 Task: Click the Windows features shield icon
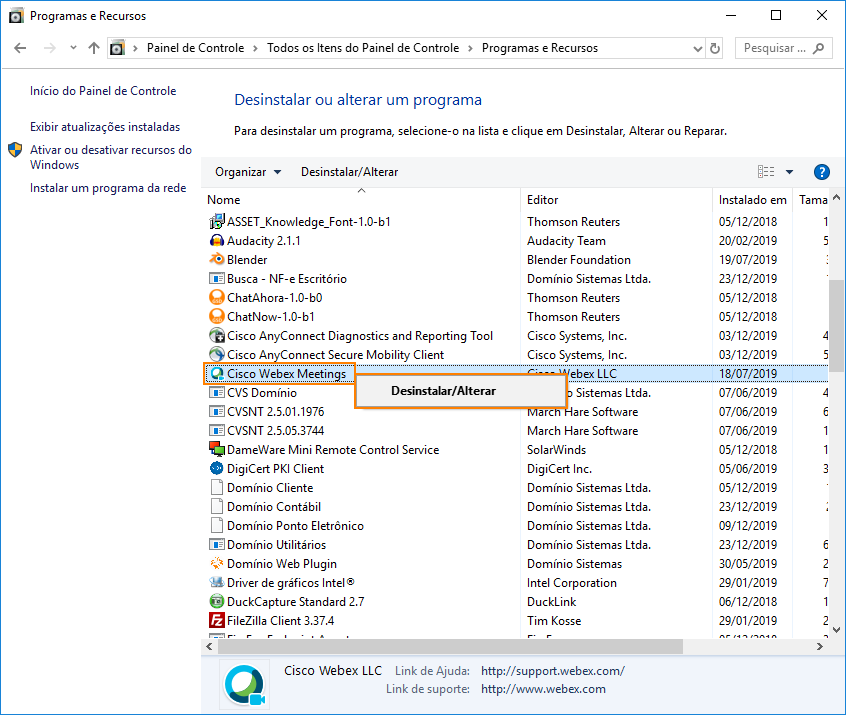[15, 149]
